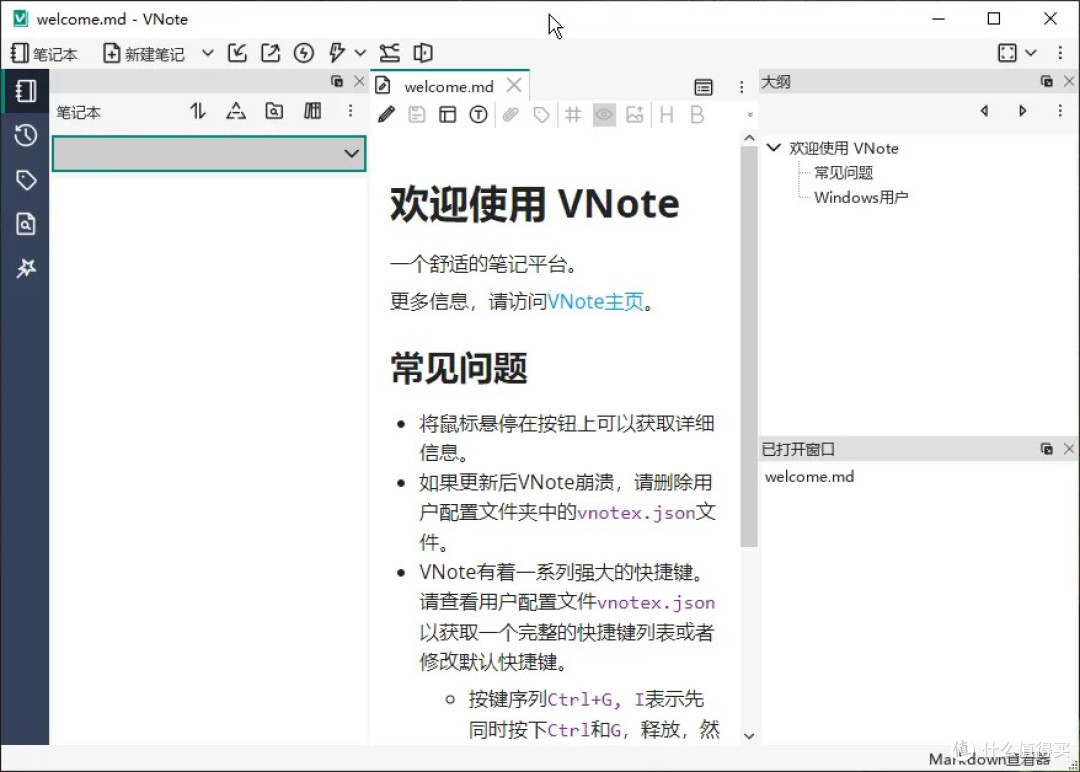Click the import notes icon on the top toolbar

[x=237, y=52]
